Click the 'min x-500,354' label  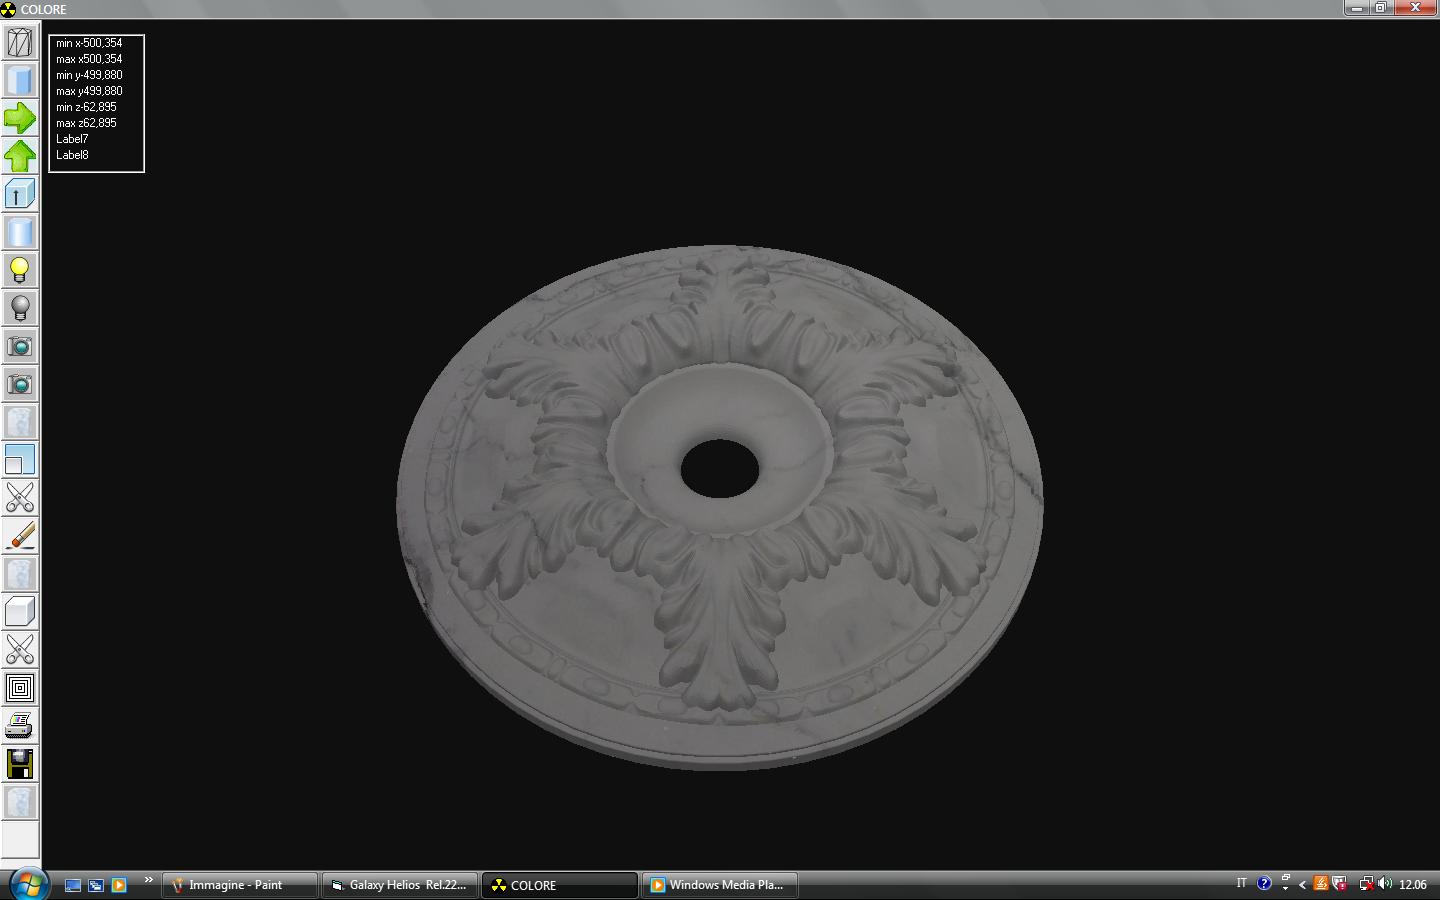pos(89,43)
